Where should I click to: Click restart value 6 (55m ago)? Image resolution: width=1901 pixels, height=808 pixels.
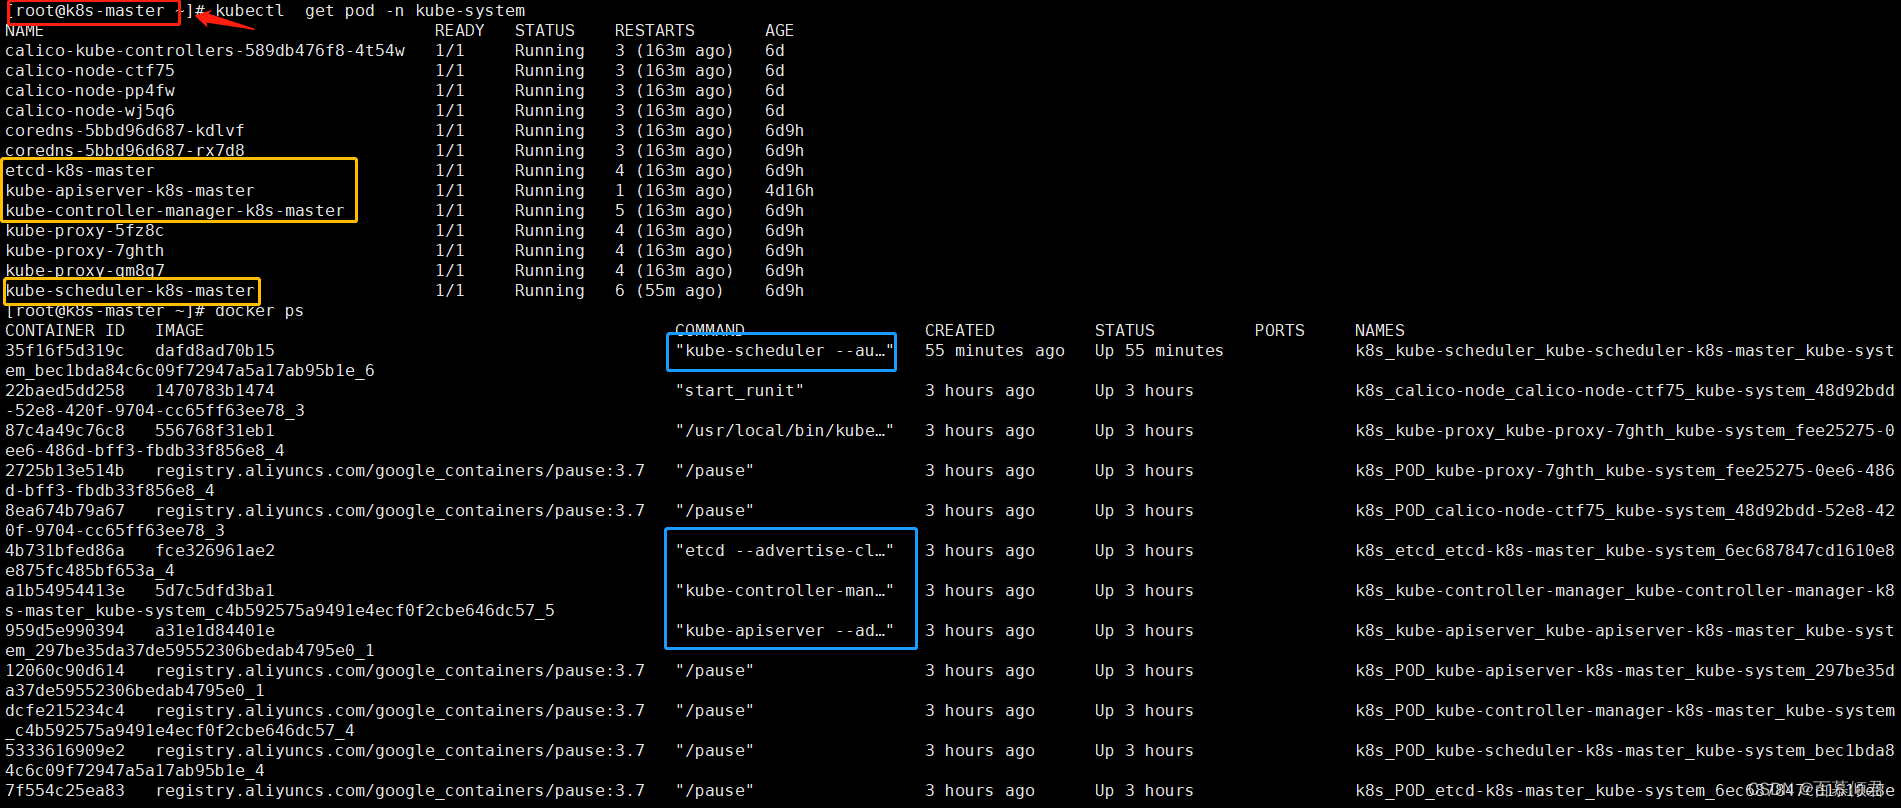669,291
